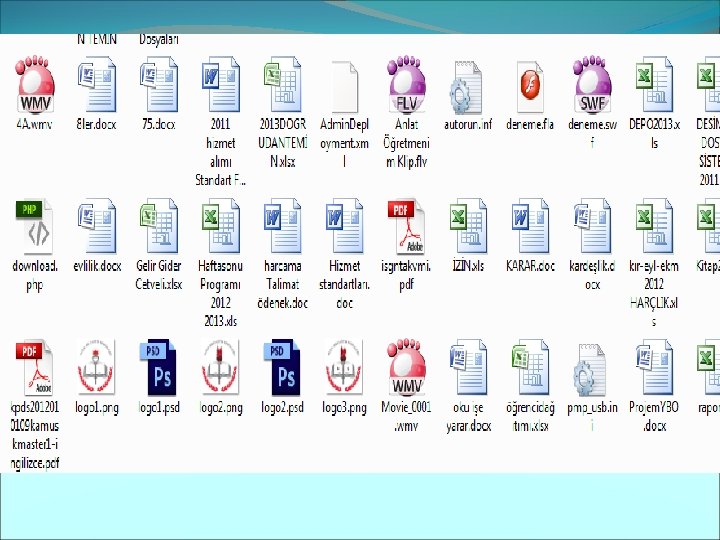Select the logo1.png image thumbnail

point(96,367)
